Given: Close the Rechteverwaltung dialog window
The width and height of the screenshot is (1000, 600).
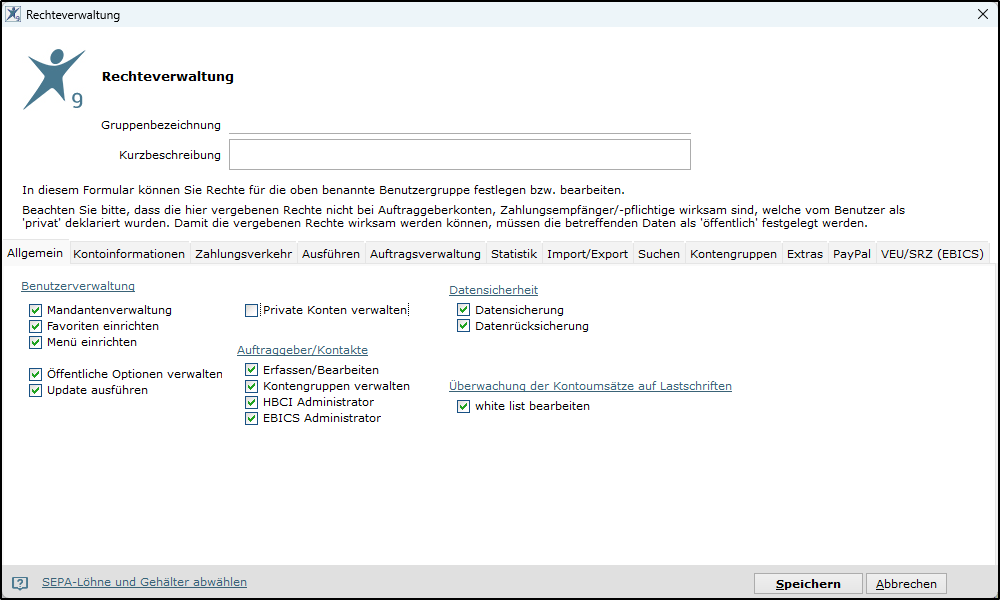Looking at the screenshot, I should (983, 14).
